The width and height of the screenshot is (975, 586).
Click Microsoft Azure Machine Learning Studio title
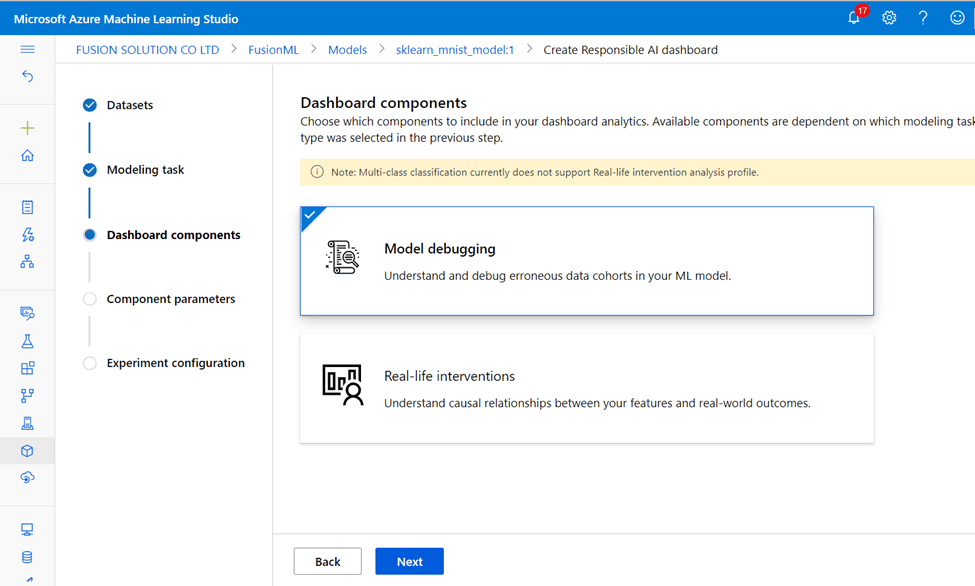click(x=126, y=19)
